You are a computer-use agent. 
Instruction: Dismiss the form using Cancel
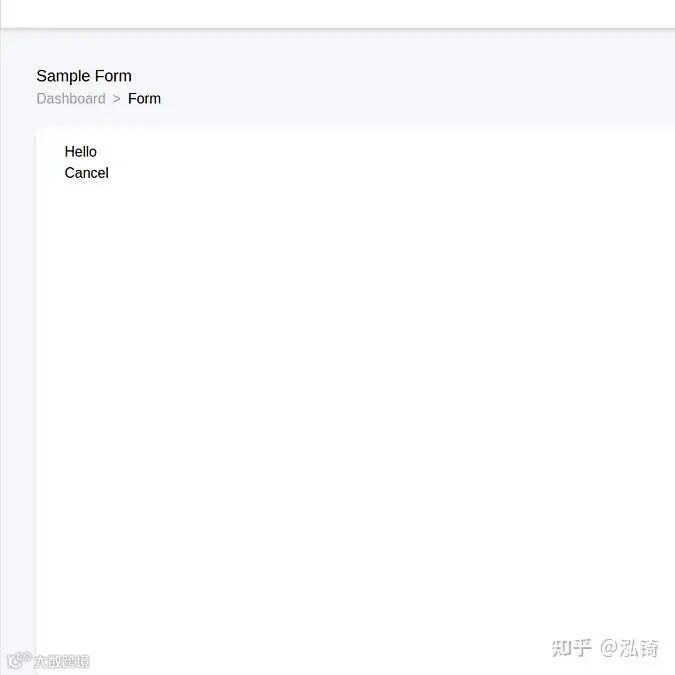87,173
